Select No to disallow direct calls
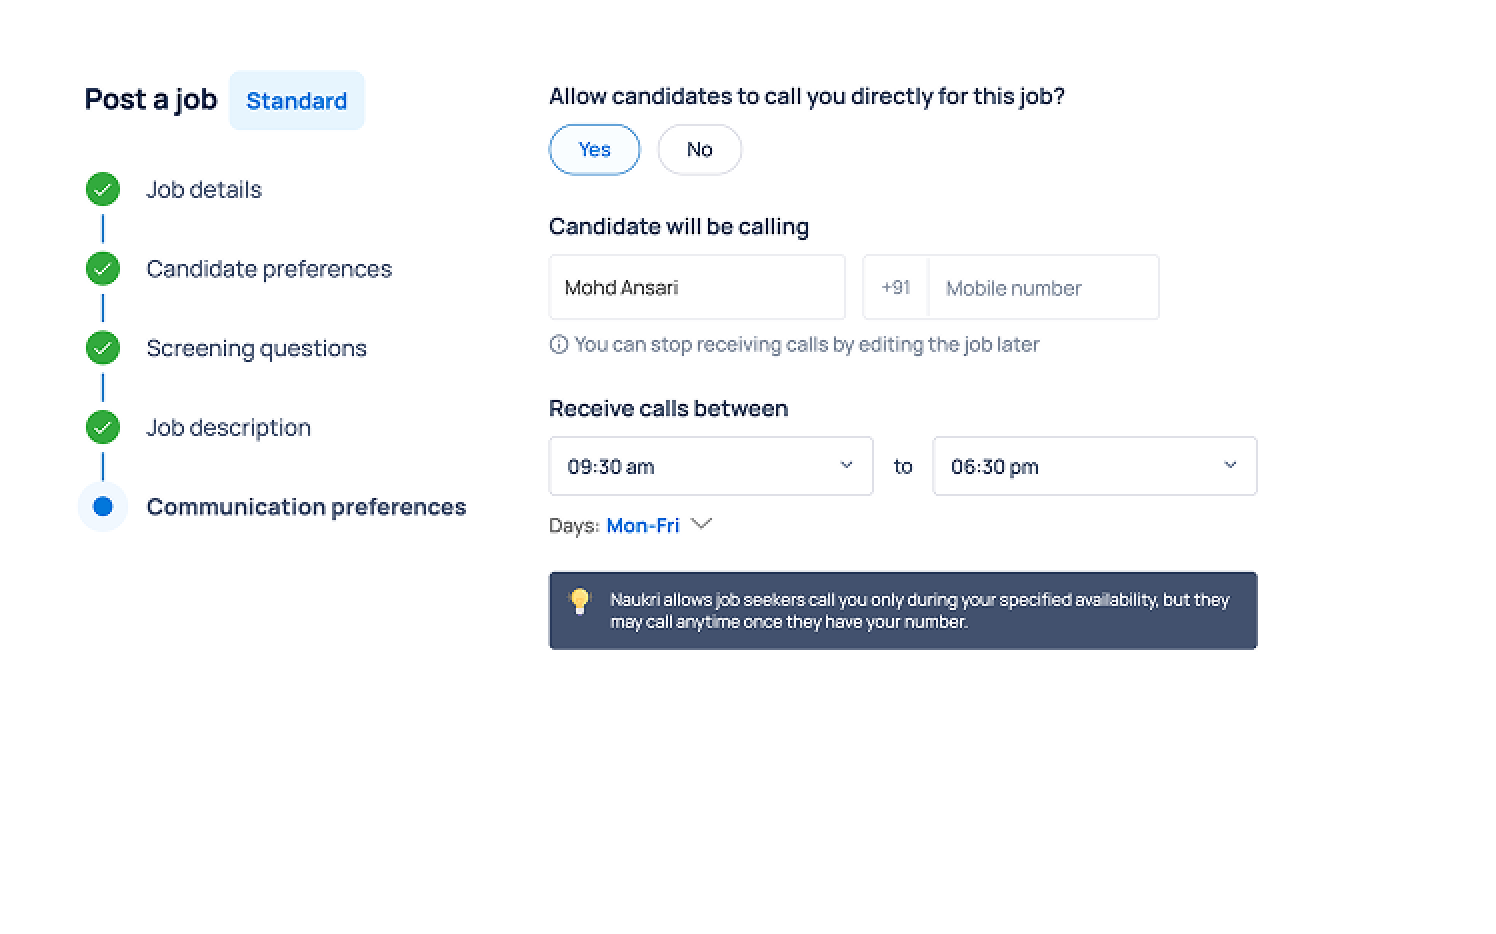Image resolution: width=1496 pixels, height=934 pixels. (699, 150)
